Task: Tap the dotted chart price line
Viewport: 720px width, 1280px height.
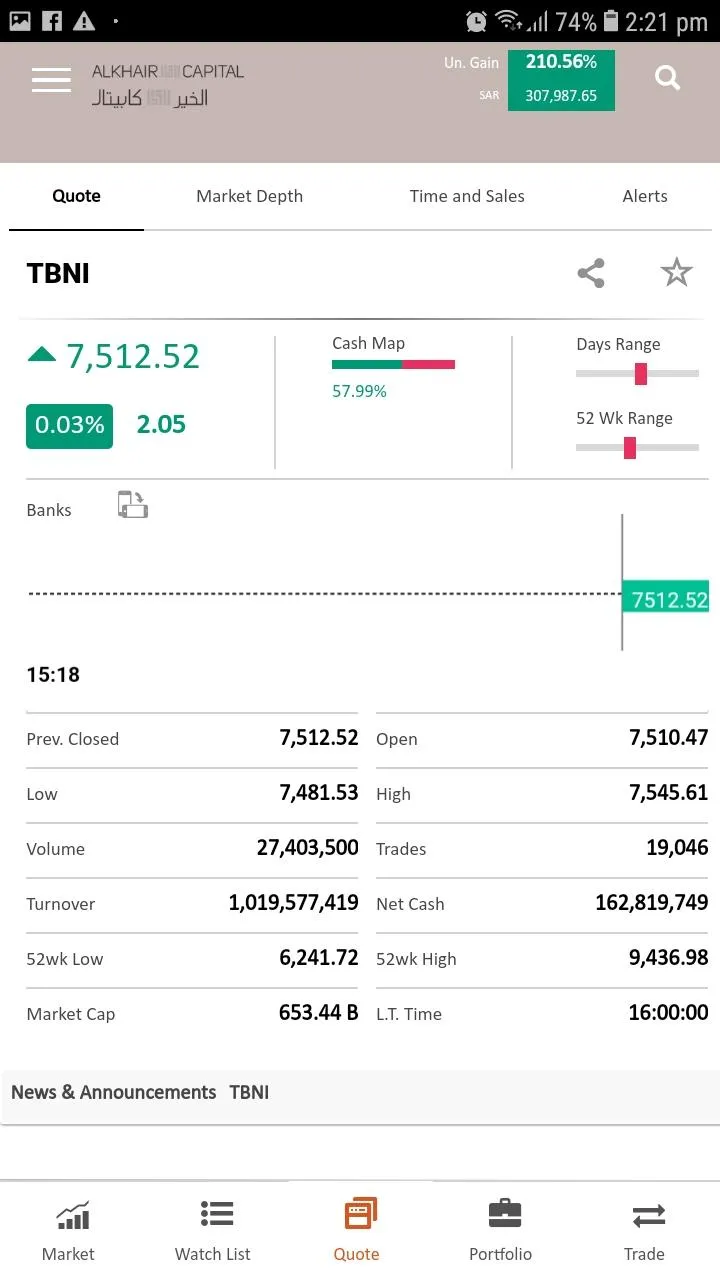Action: [x=324, y=594]
